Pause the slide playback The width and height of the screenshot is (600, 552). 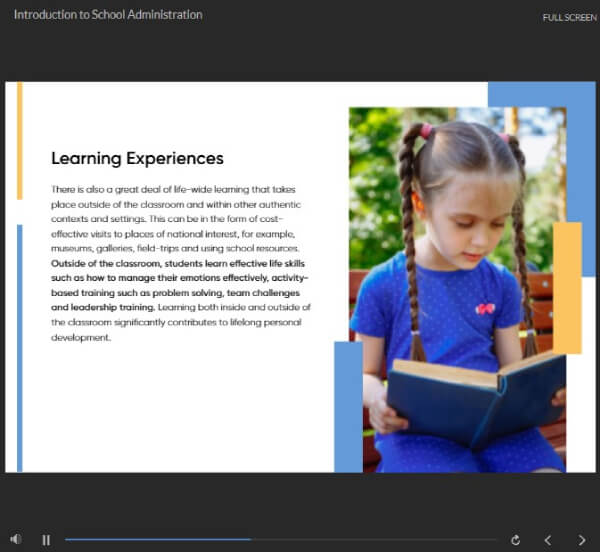tap(46, 540)
